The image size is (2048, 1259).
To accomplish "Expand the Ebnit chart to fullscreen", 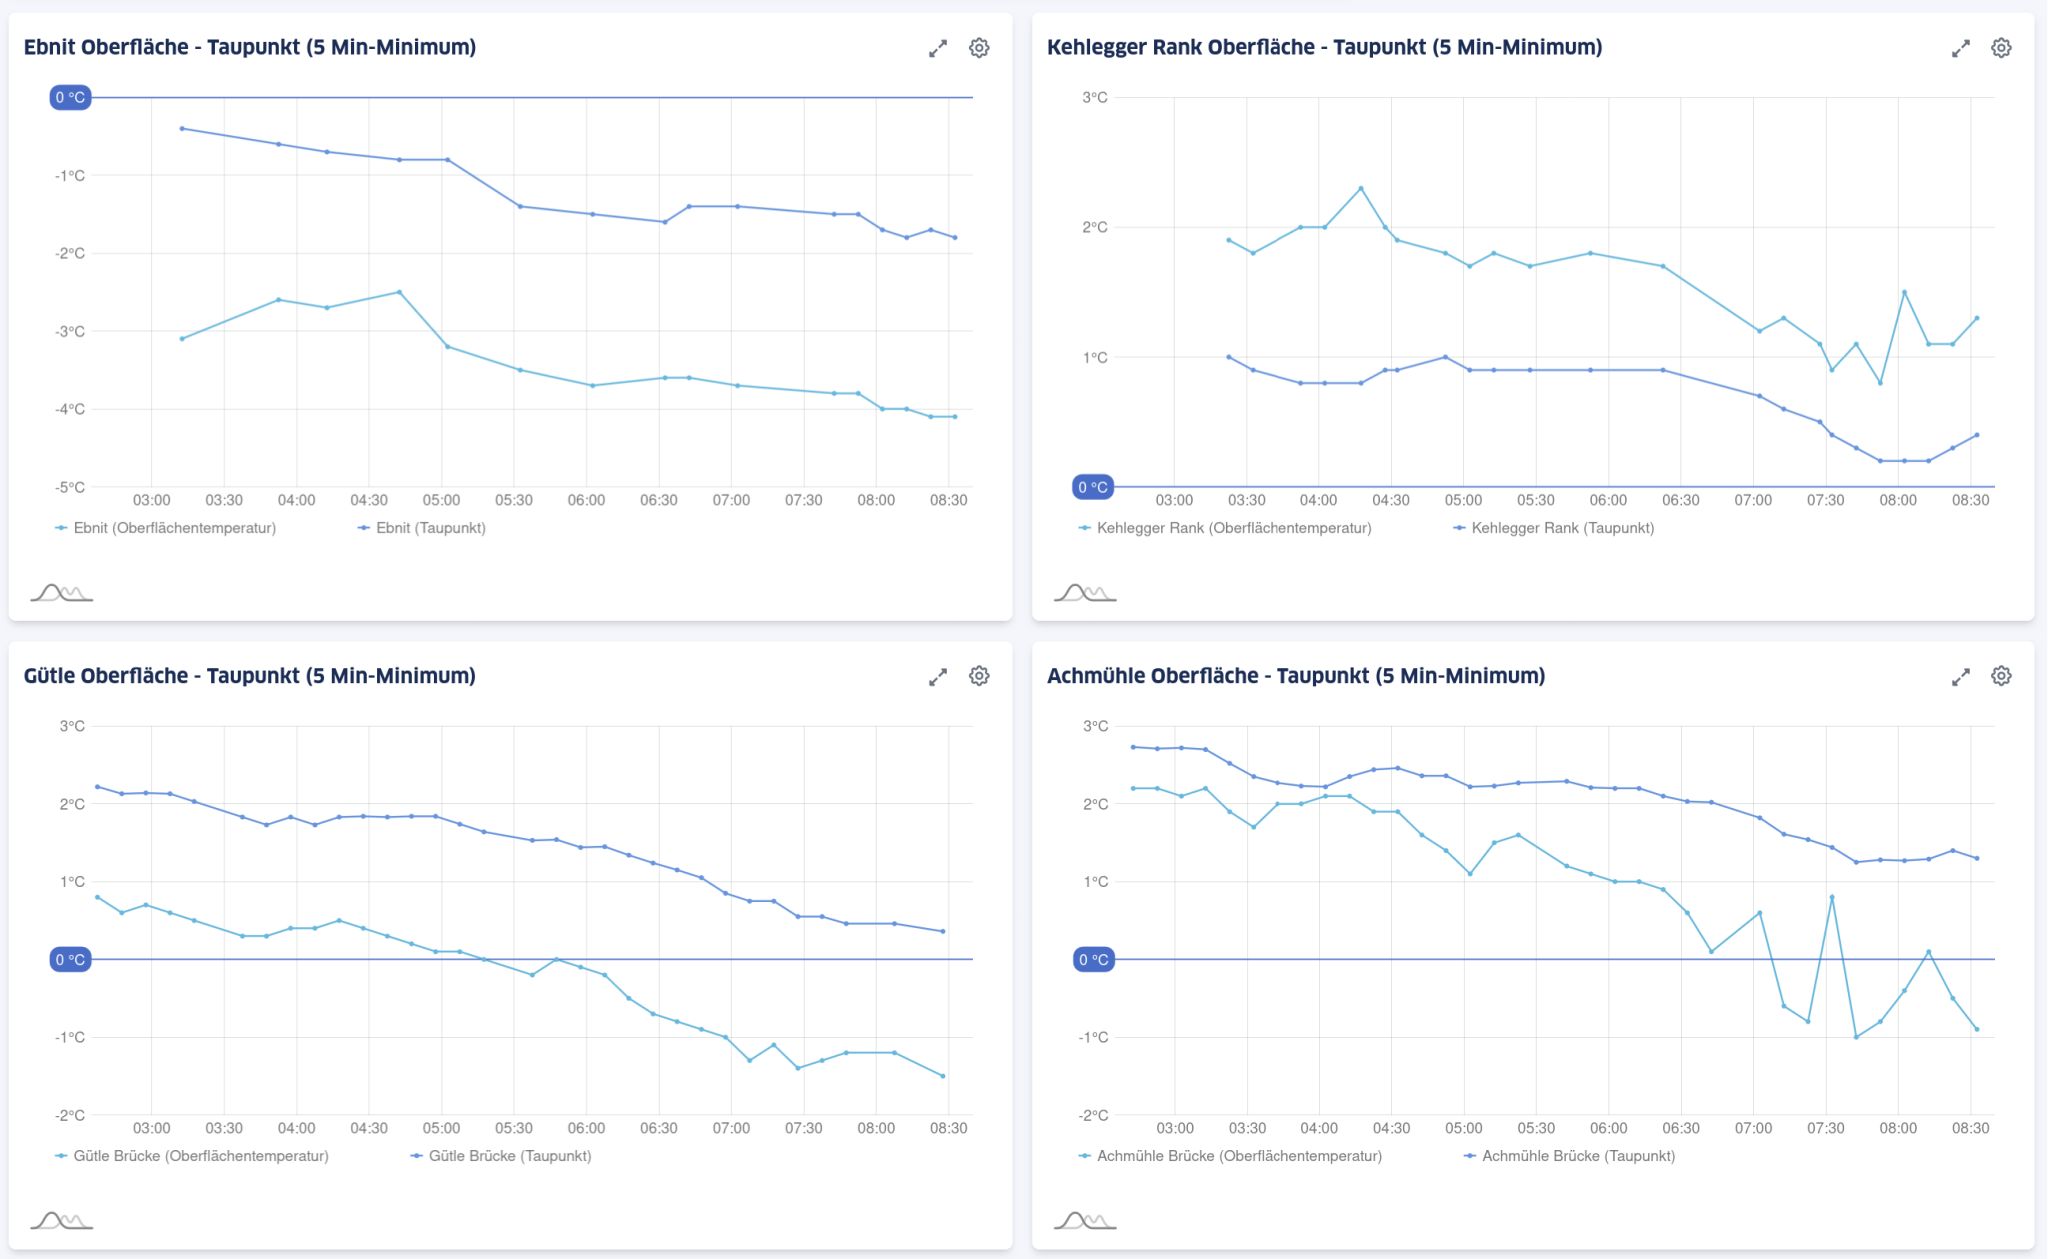I will pos(937,47).
